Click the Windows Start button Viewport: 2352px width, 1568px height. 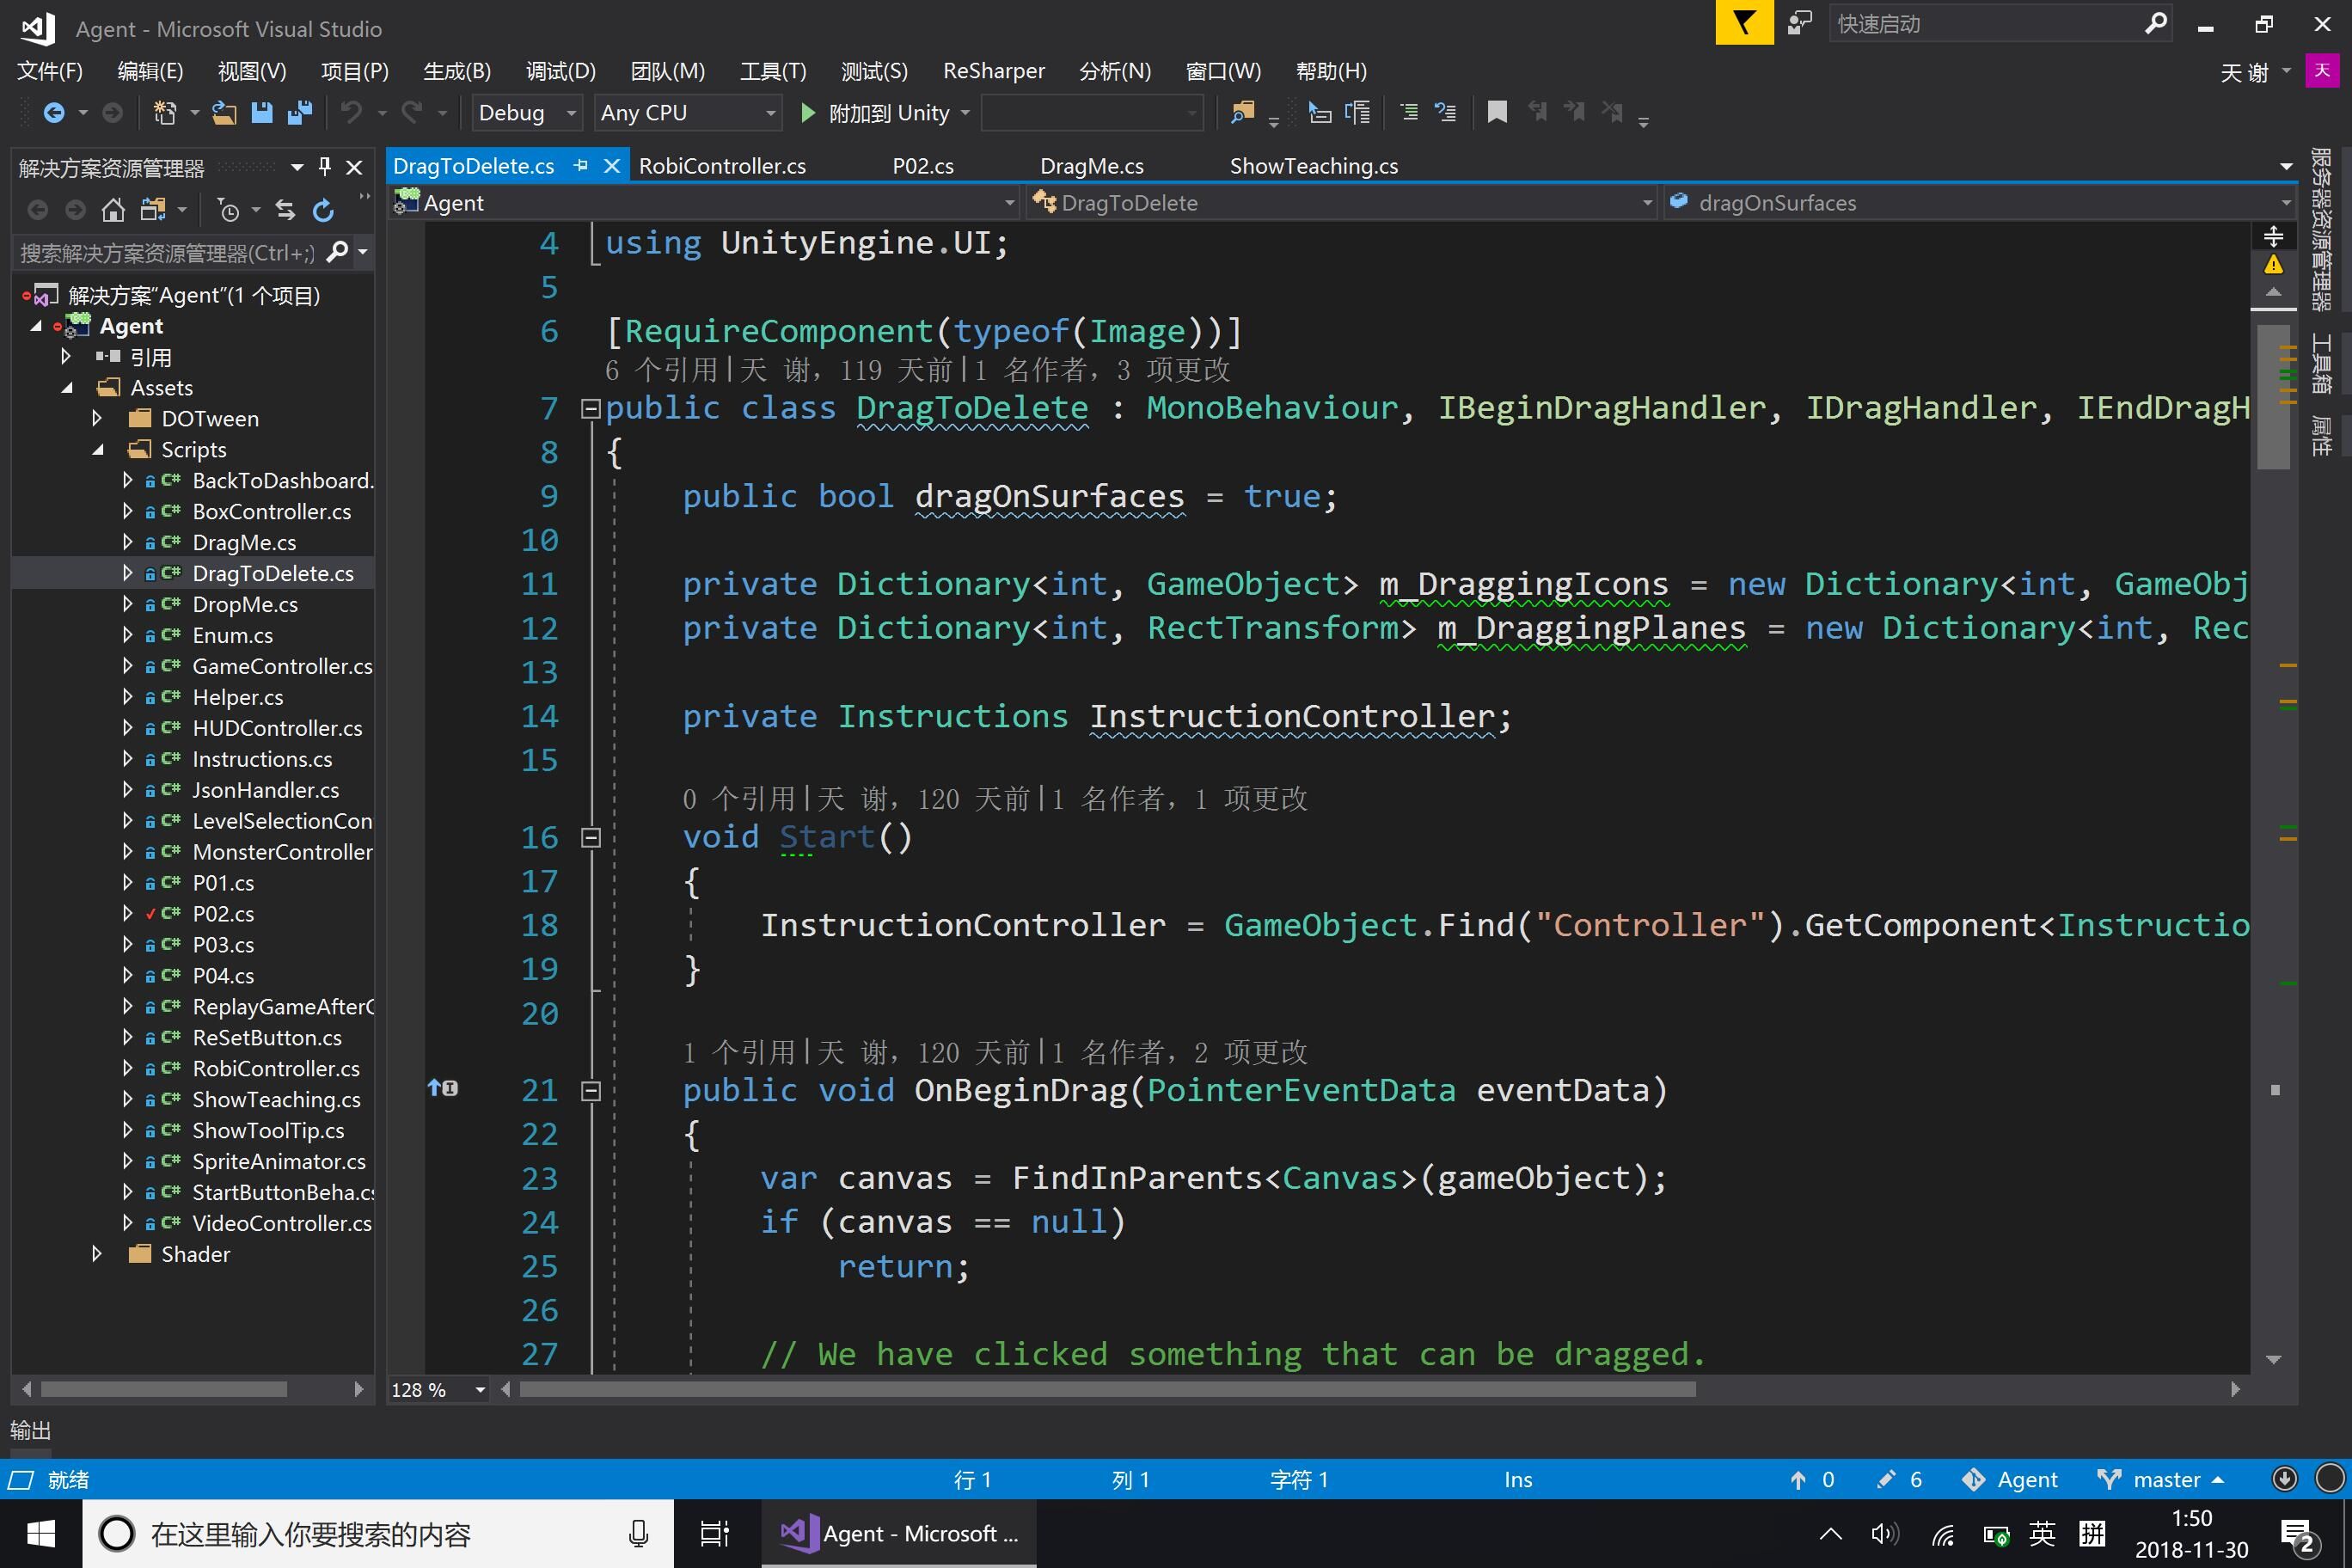tap(41, 1534)
